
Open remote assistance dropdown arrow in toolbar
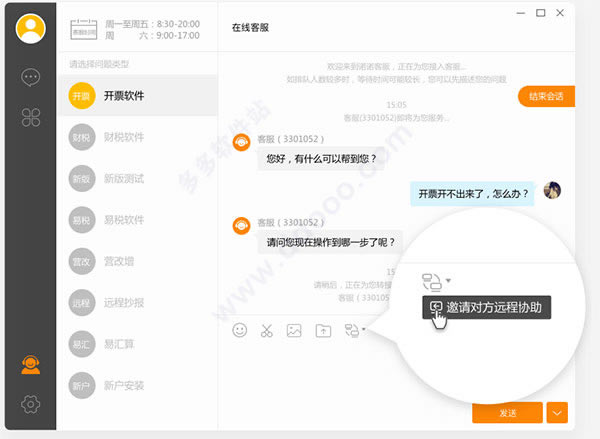point(364,329)
